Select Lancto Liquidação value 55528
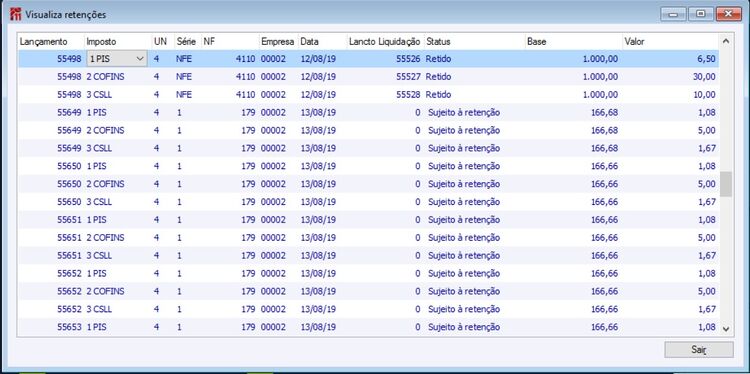 [x=408, y=95]
